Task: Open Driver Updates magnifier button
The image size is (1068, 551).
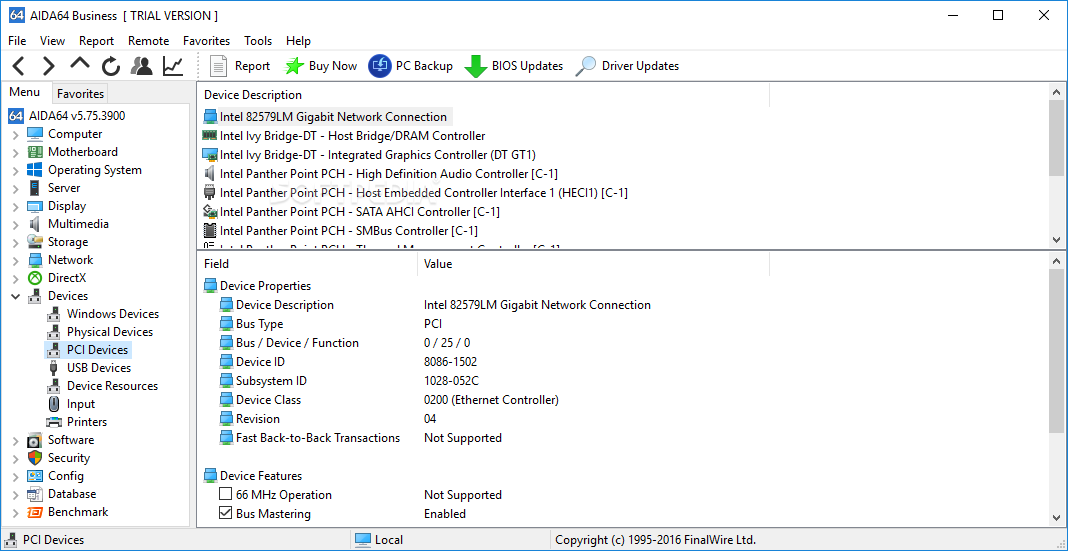Action: (627, 66)
